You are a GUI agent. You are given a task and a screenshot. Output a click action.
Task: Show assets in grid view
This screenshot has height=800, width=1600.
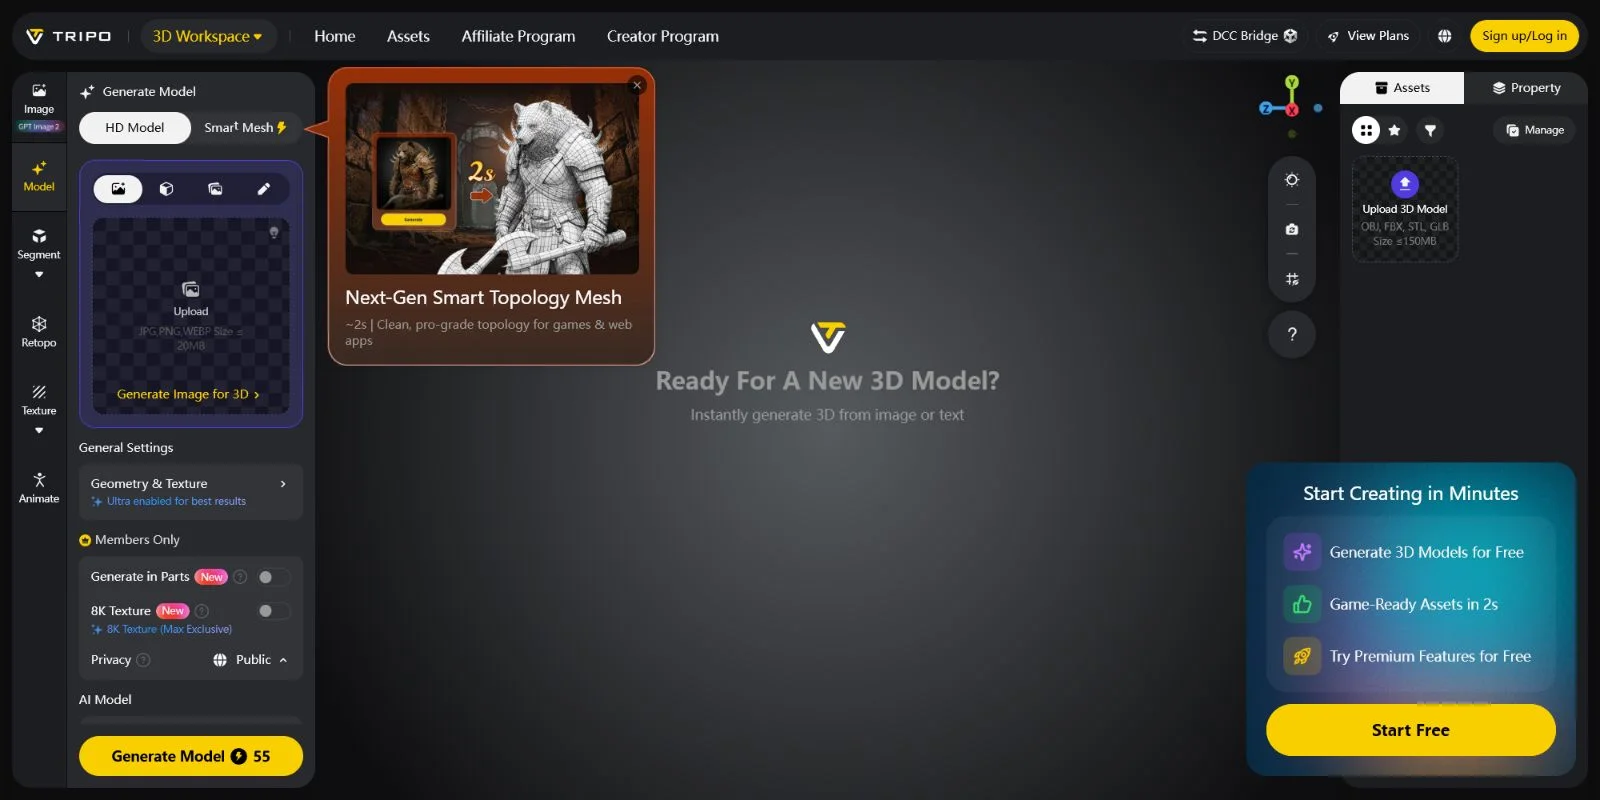pyautogui.click(x=1366, y=130)
